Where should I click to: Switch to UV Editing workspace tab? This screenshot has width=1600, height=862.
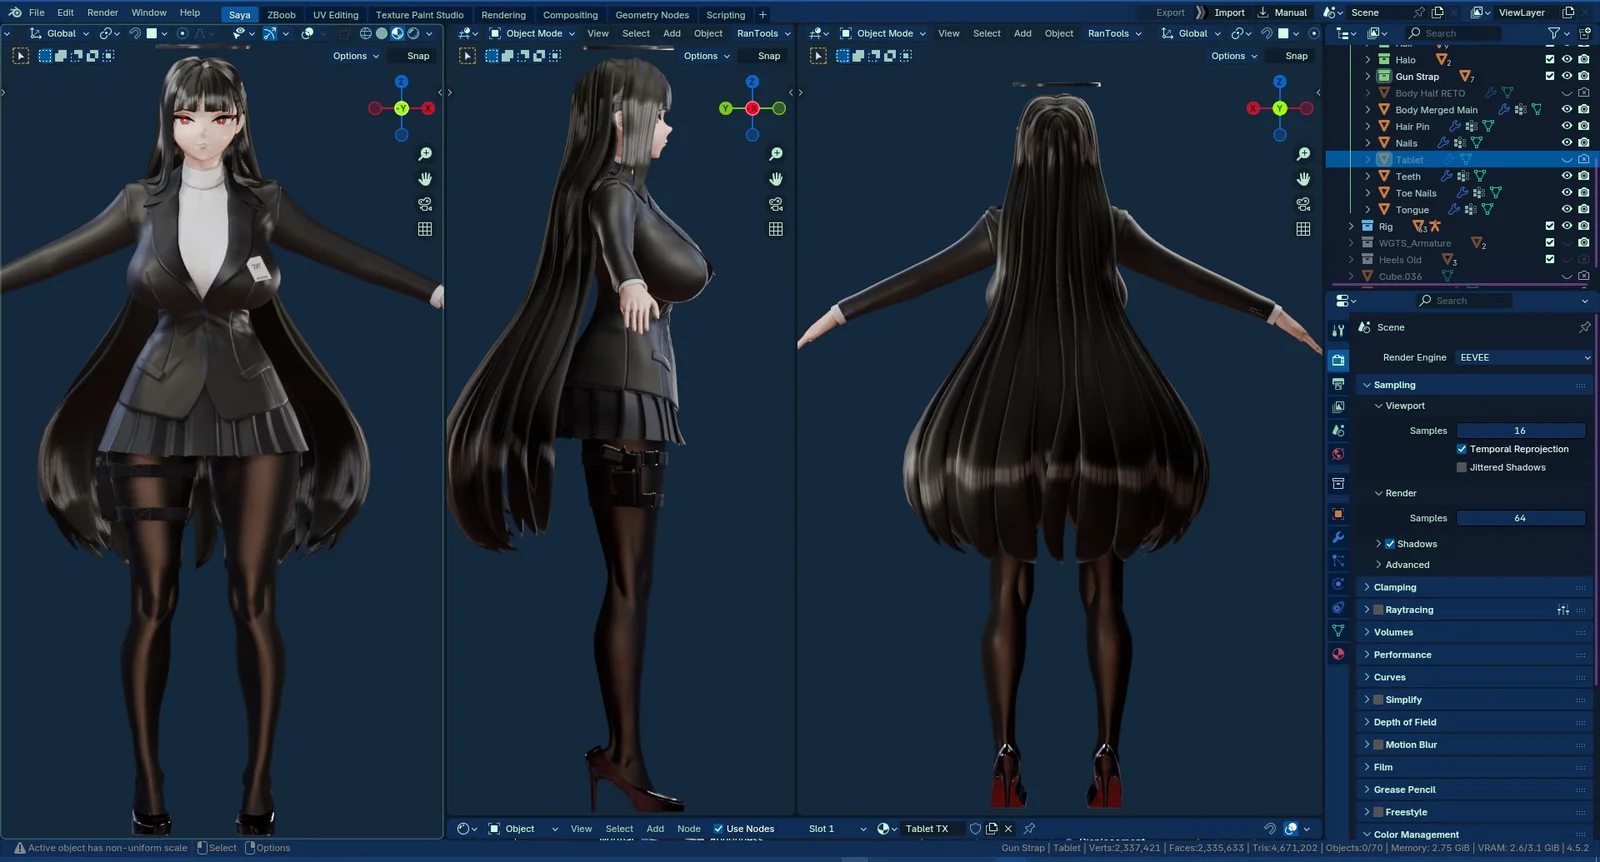pos(336,15)
